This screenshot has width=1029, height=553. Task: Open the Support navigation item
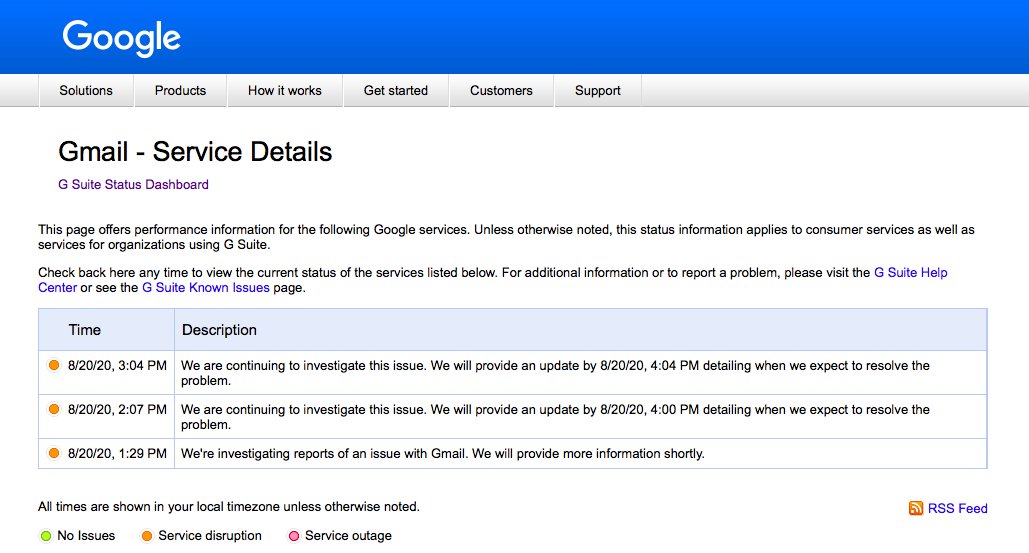click(598, 90)
